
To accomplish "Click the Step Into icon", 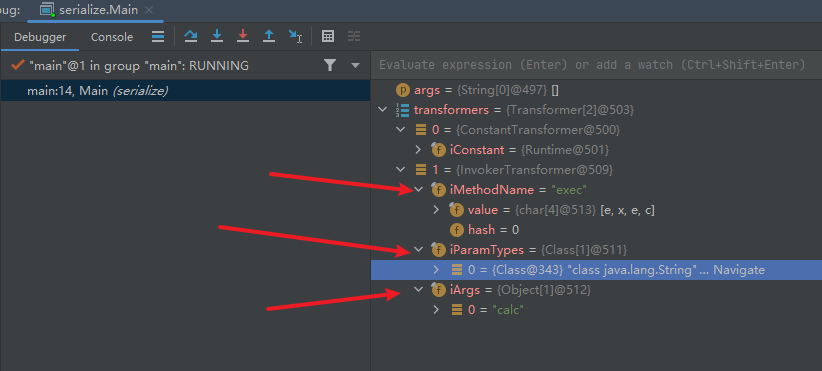I will tap(217, 36).
